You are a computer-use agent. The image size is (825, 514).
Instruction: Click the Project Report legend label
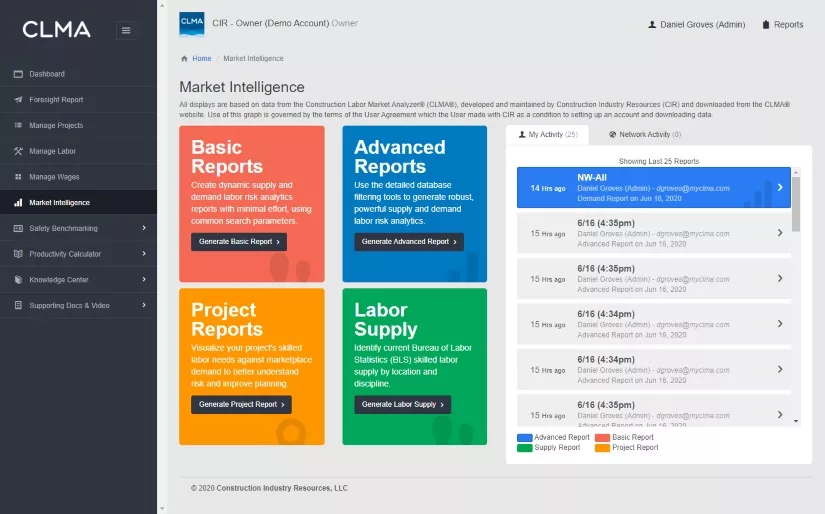coord(635,447)
